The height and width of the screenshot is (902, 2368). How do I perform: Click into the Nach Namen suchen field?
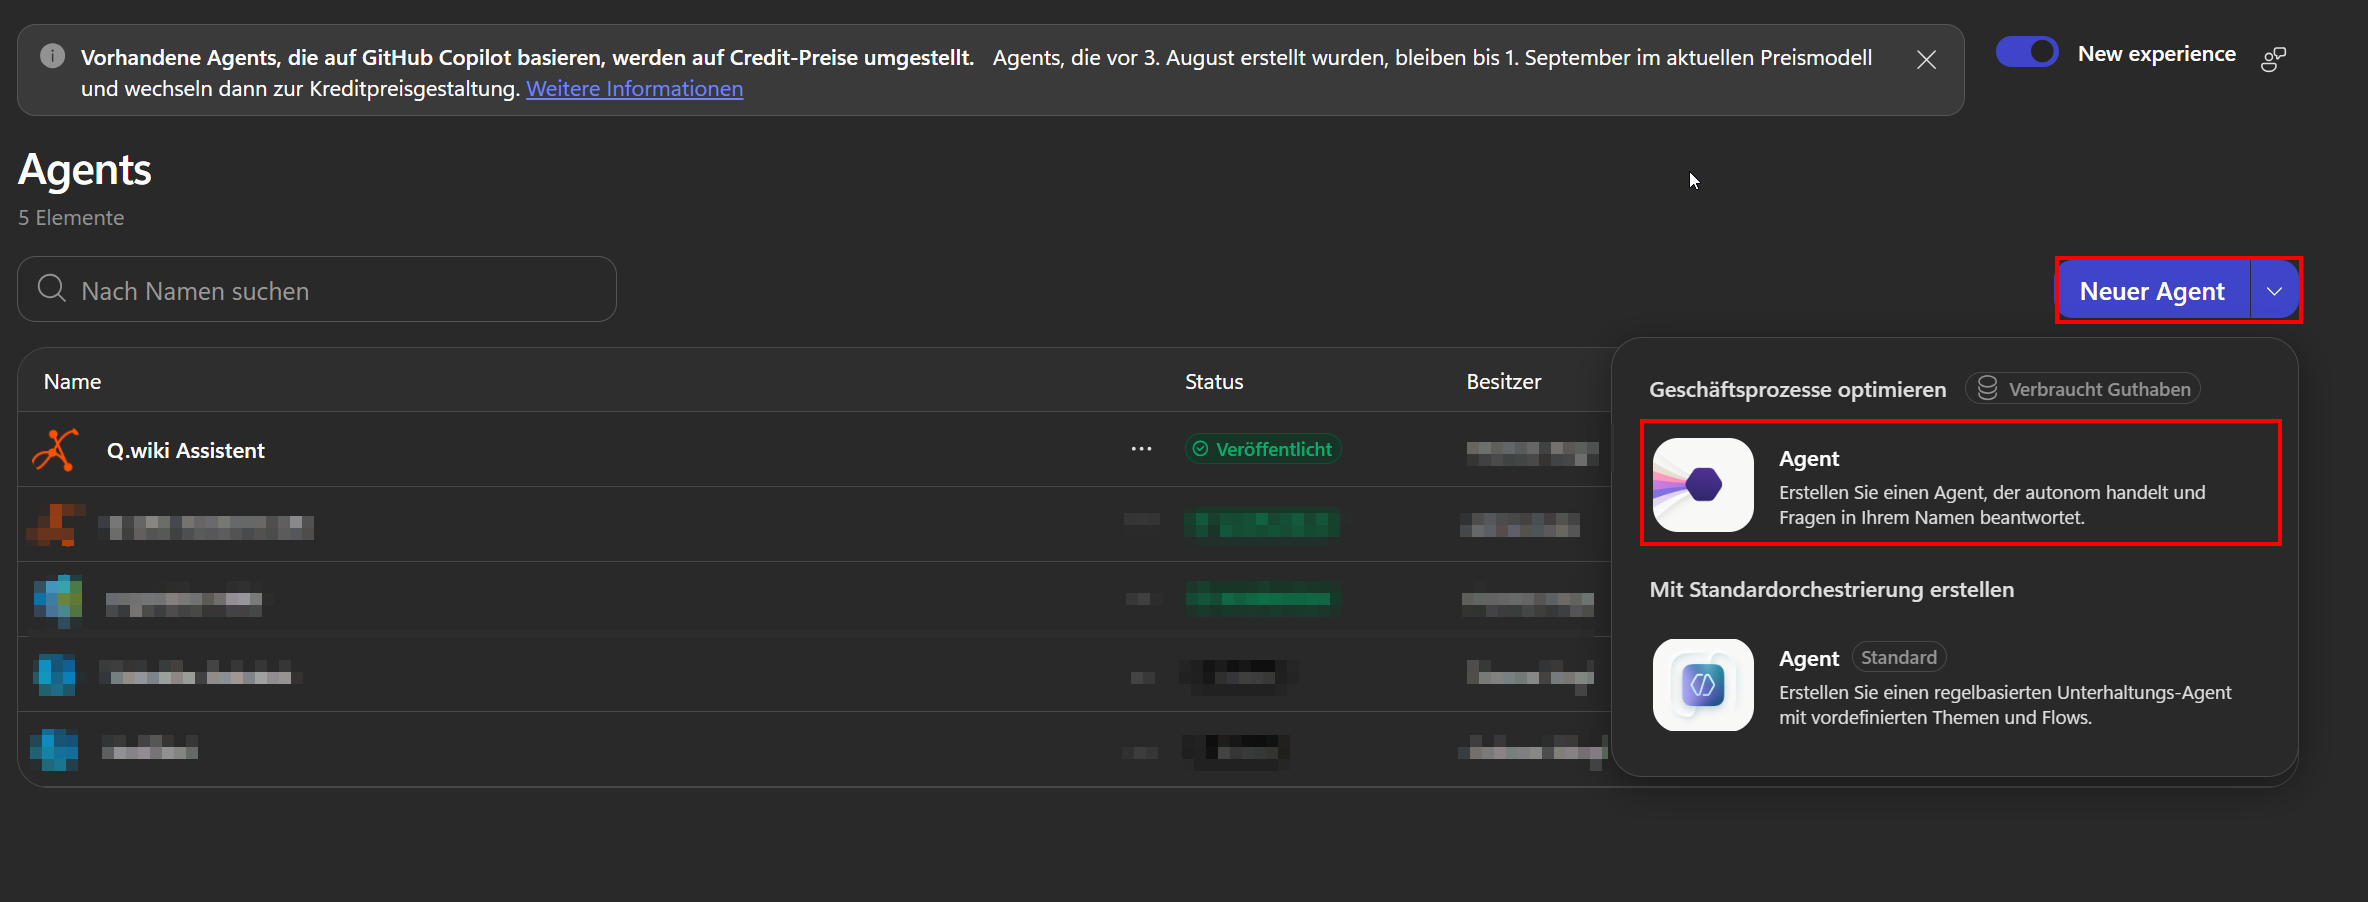317,289
